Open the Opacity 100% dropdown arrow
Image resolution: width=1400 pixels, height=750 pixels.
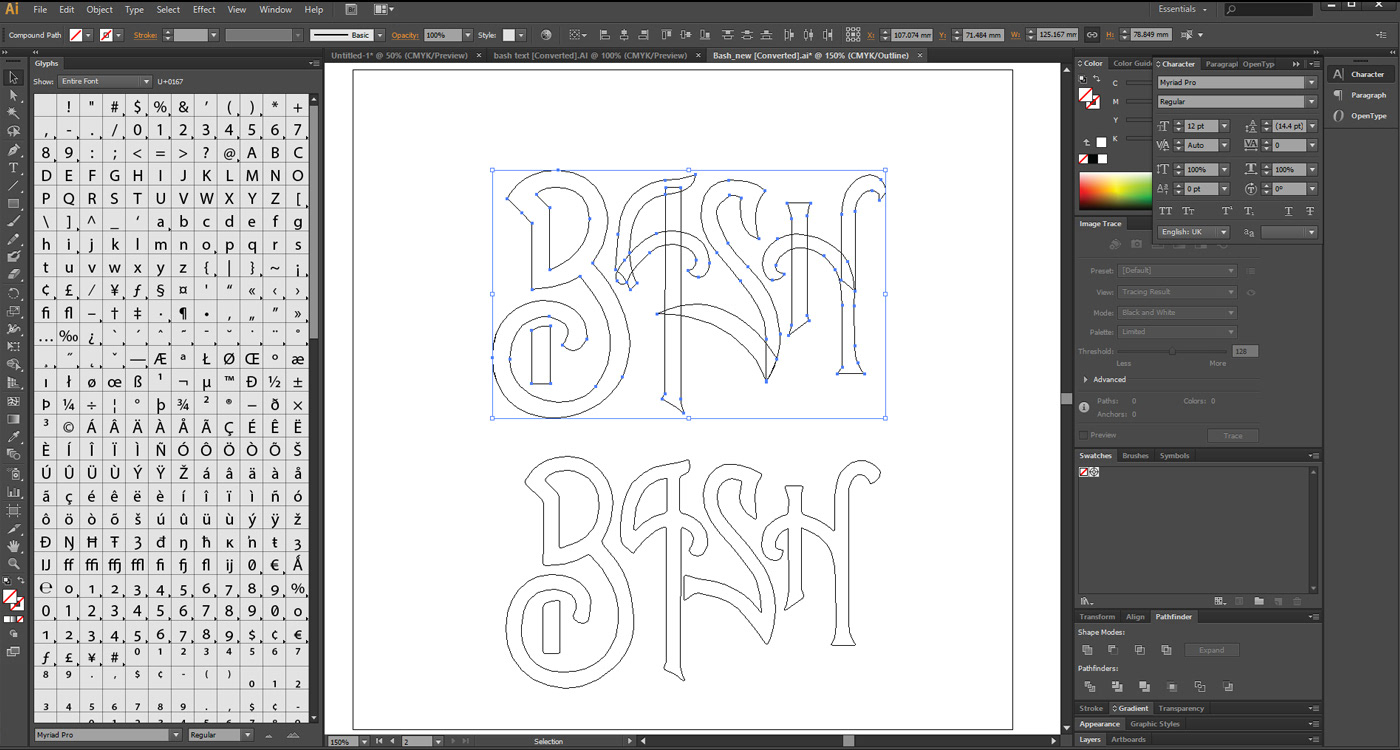point(469,34)
